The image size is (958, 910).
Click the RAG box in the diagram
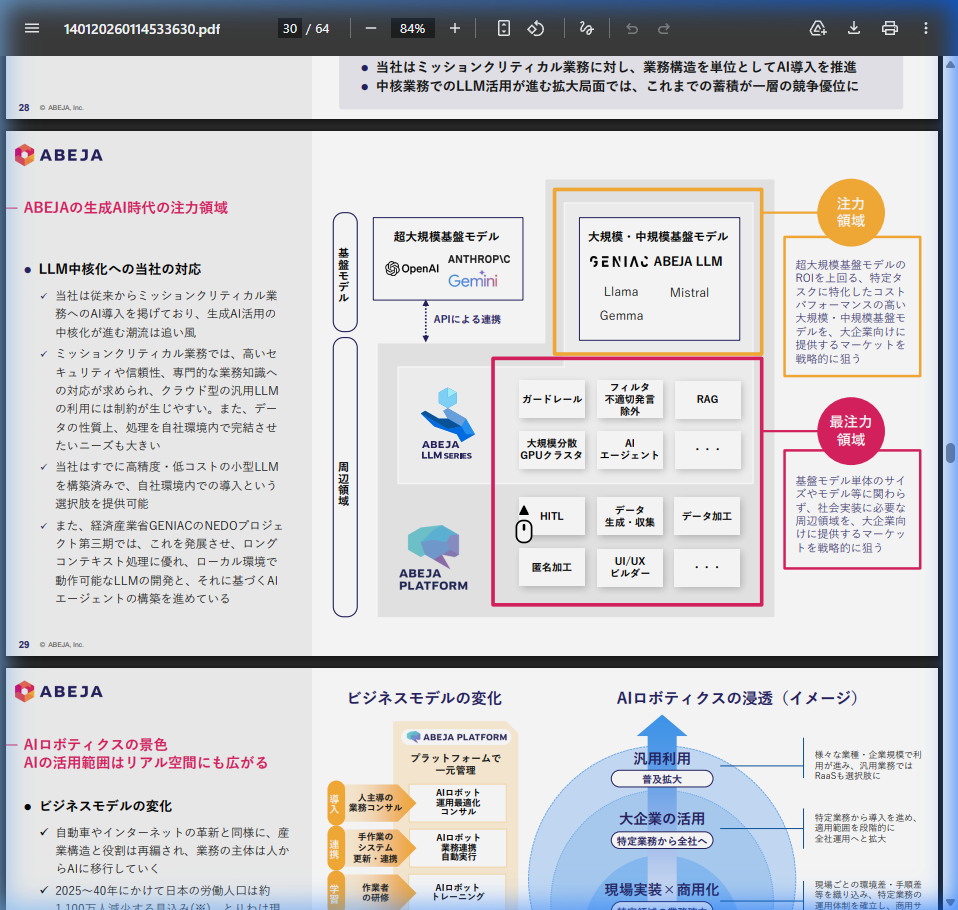pyautogui.click(x=707, y=399)
